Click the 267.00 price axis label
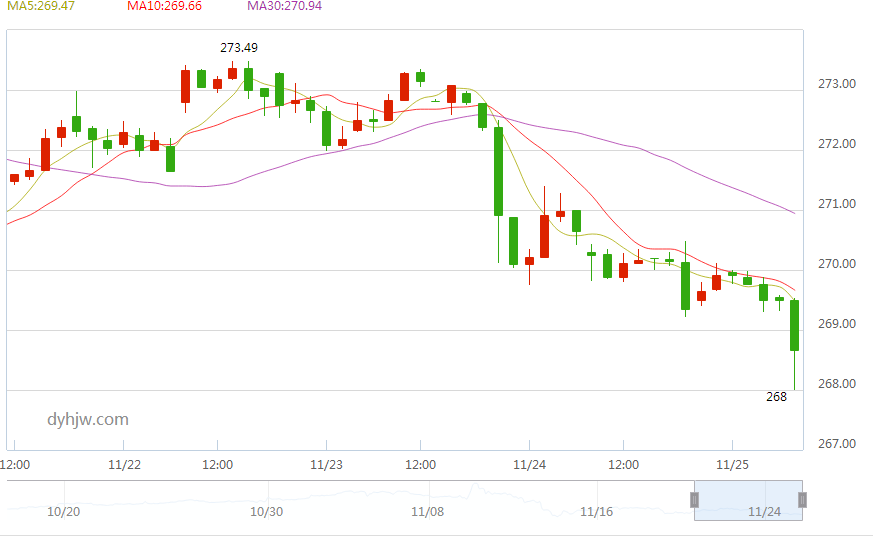Screen dimensions: 873x536 click(836, 444)
